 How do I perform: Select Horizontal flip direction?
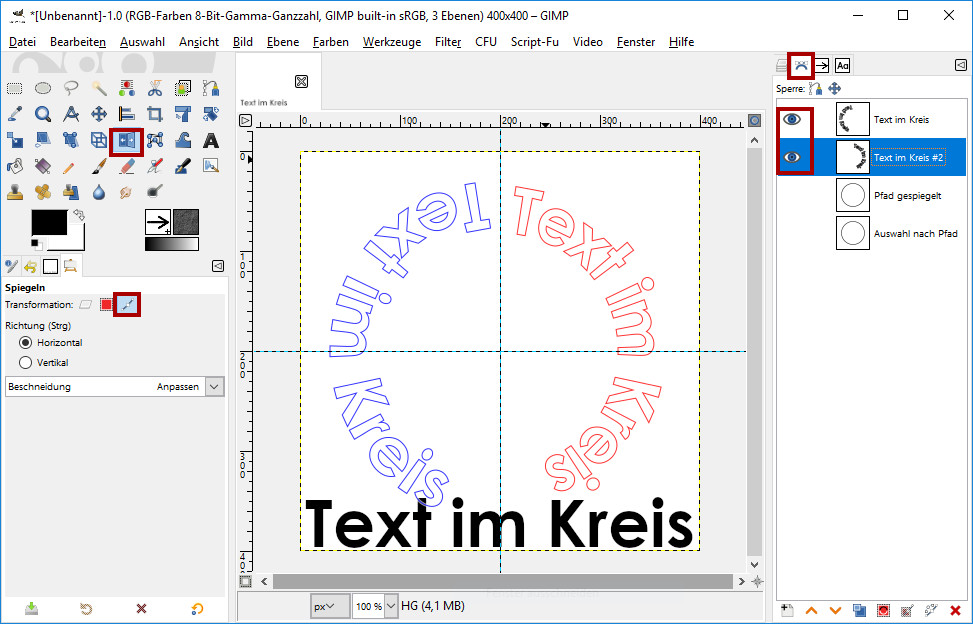[26, 343]
